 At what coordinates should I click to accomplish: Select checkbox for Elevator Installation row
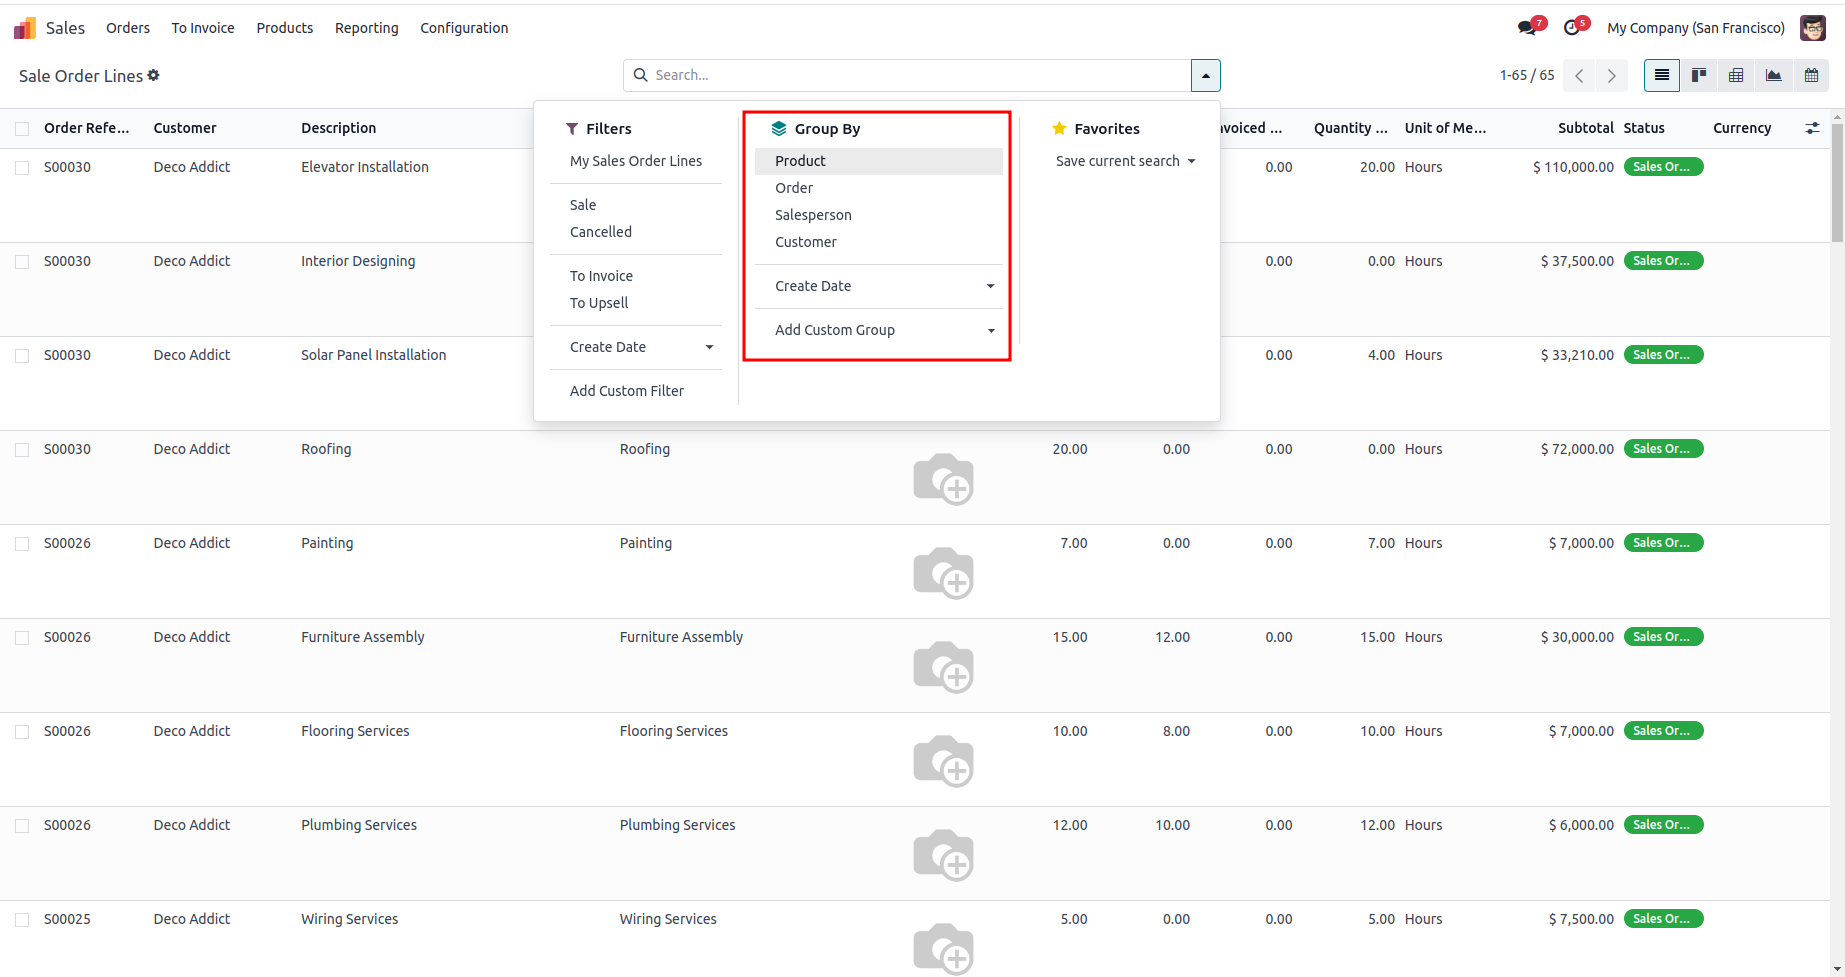tap(22, 168)
